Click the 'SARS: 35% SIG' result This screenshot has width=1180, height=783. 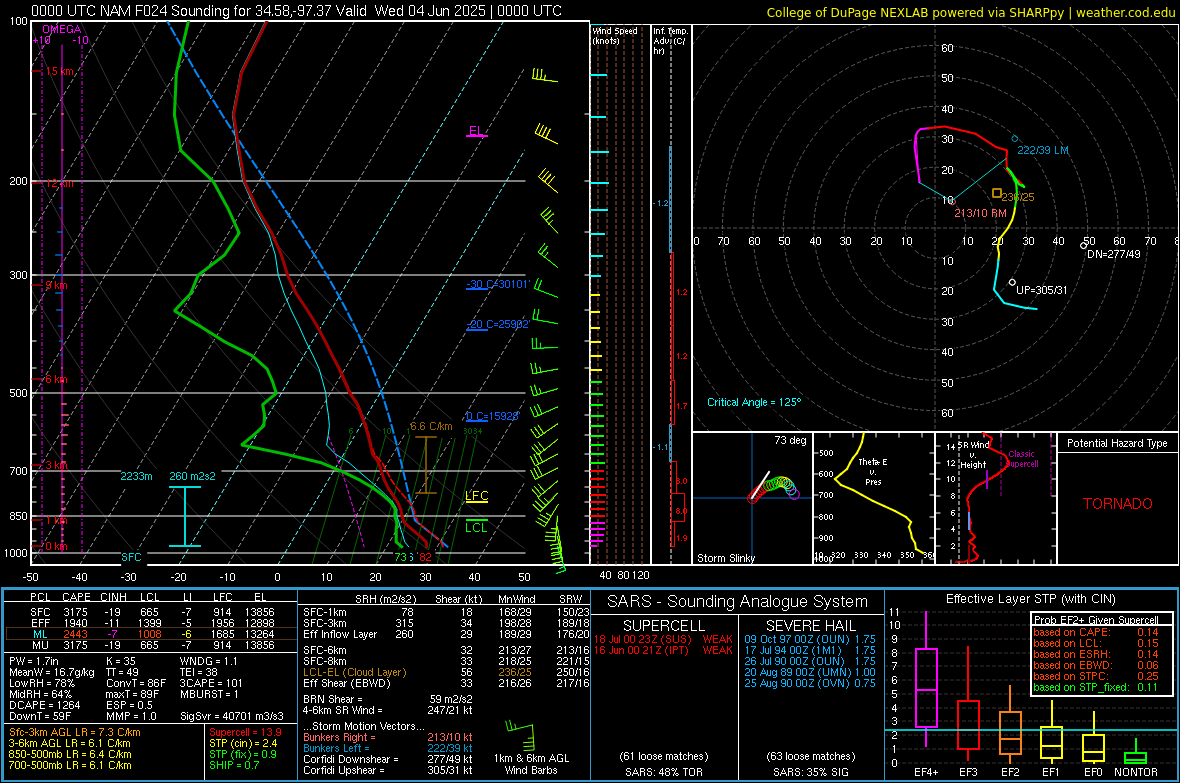(x=811, y=772)
